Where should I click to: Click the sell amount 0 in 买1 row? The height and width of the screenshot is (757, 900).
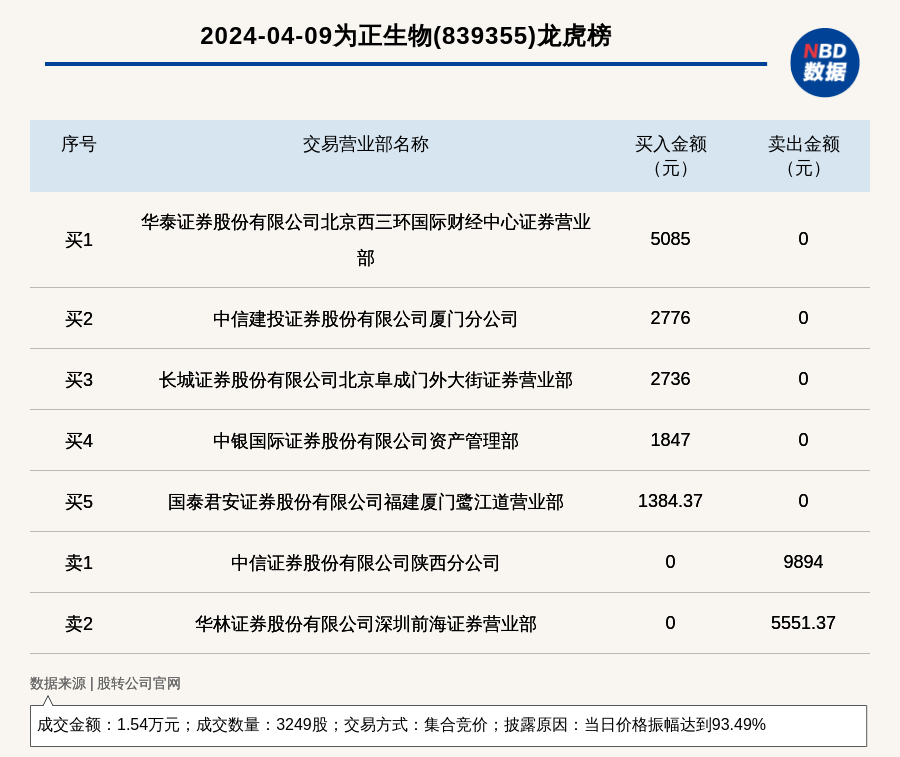pyautogui.click(x=803, y=239)
